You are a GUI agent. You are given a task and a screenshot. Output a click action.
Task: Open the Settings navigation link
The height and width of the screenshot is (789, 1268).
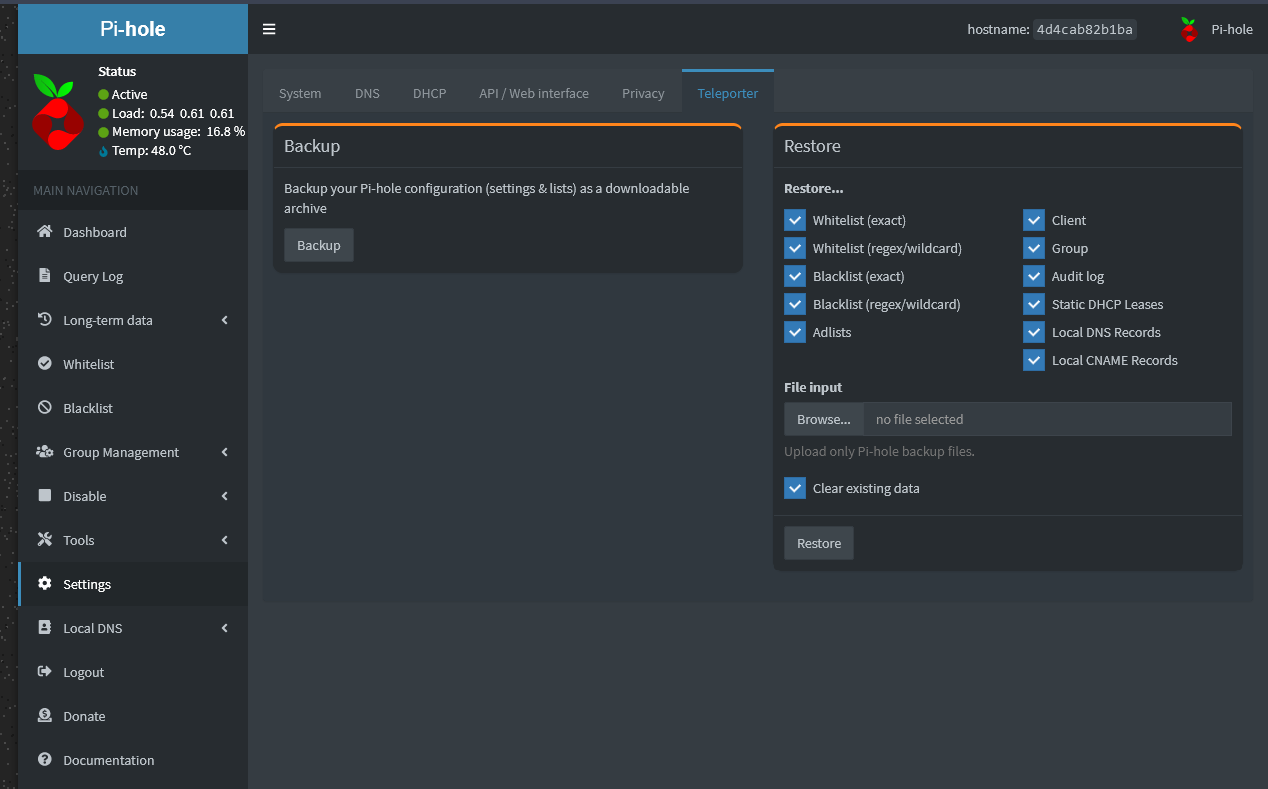133,584
